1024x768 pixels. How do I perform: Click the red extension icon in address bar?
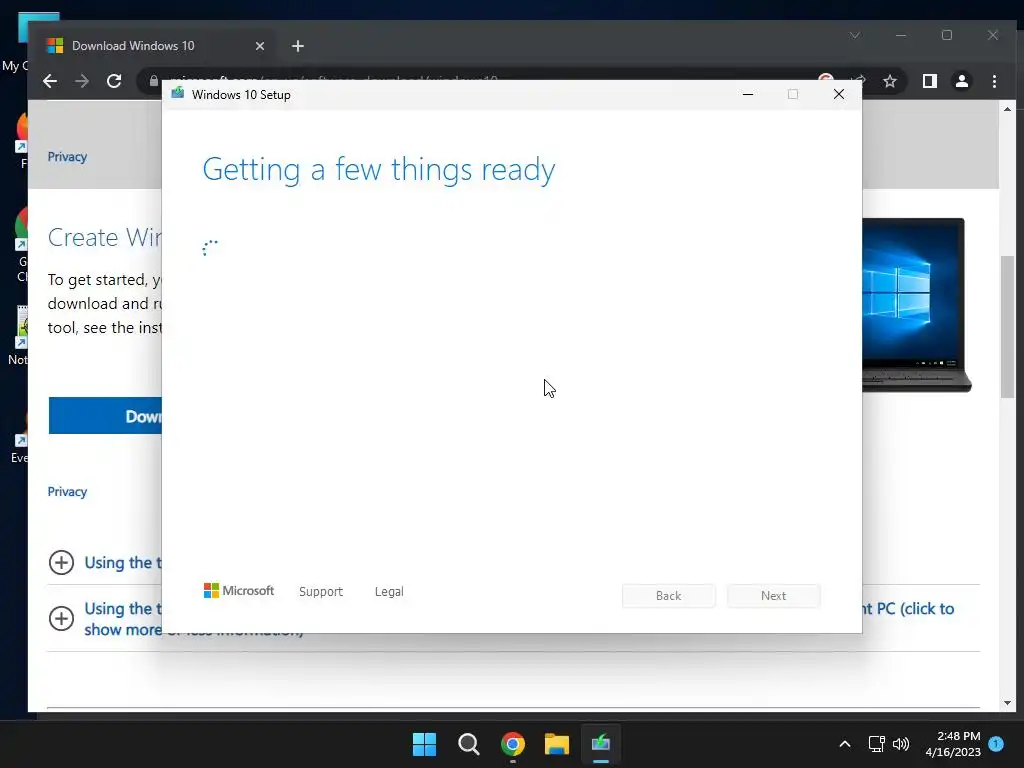826,78
